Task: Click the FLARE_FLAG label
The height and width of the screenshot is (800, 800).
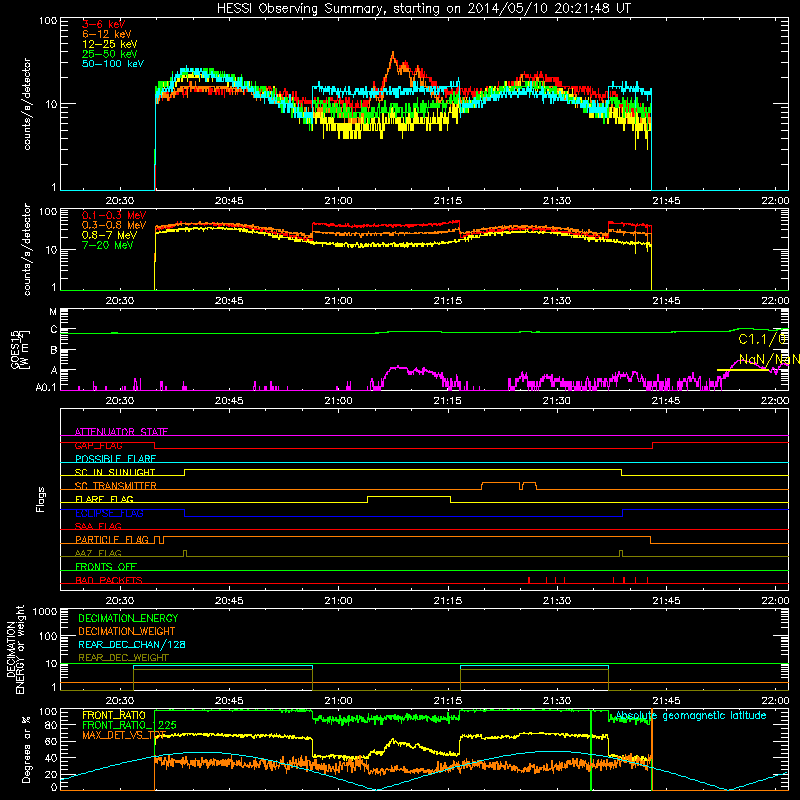Action: pyautogui.click(x=104, y=499)
